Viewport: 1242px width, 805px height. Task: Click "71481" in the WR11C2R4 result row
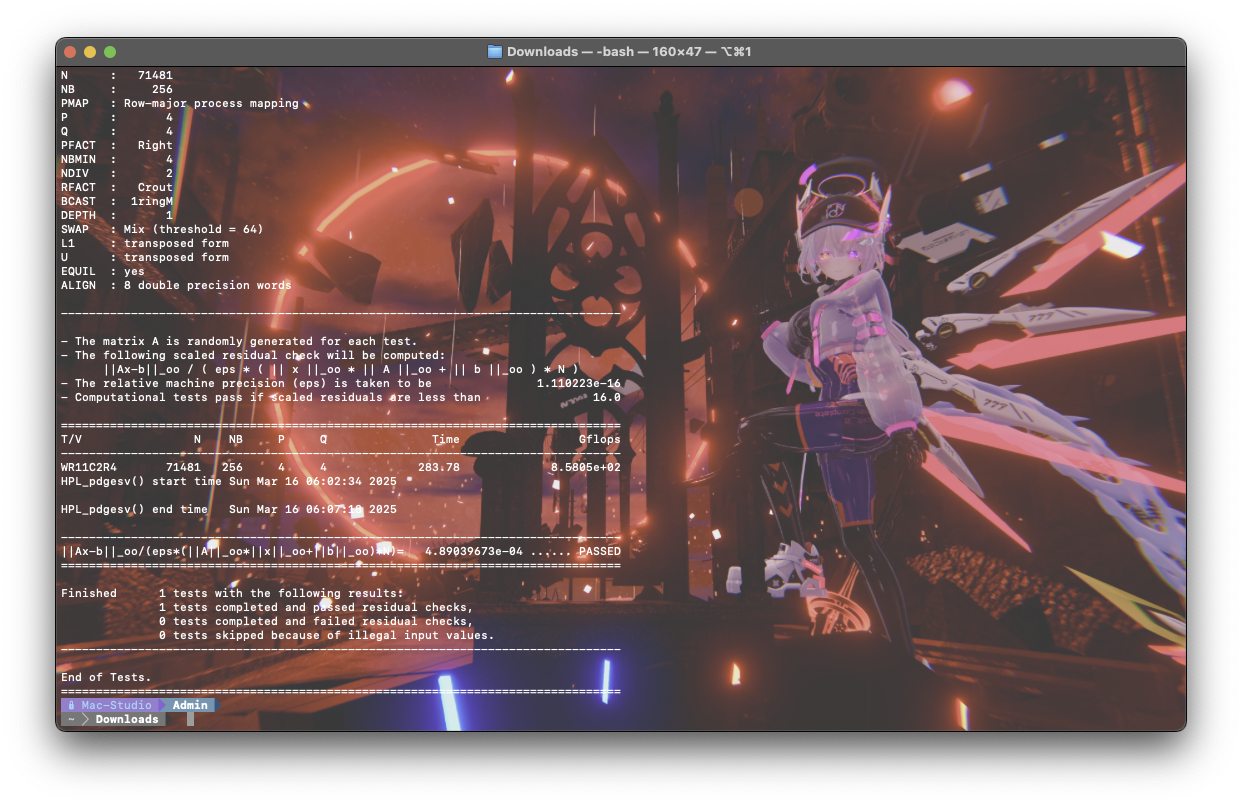coord(183,467)
